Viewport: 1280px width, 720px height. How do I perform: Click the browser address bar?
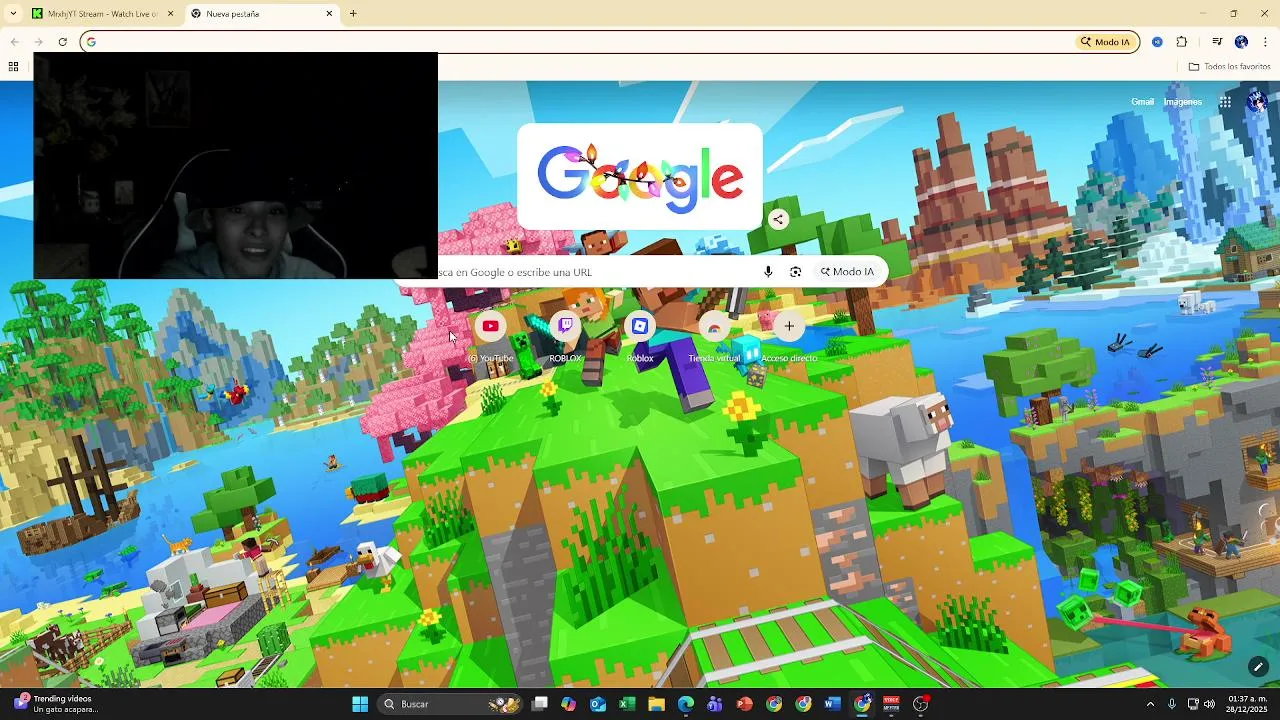click(580, 42)
